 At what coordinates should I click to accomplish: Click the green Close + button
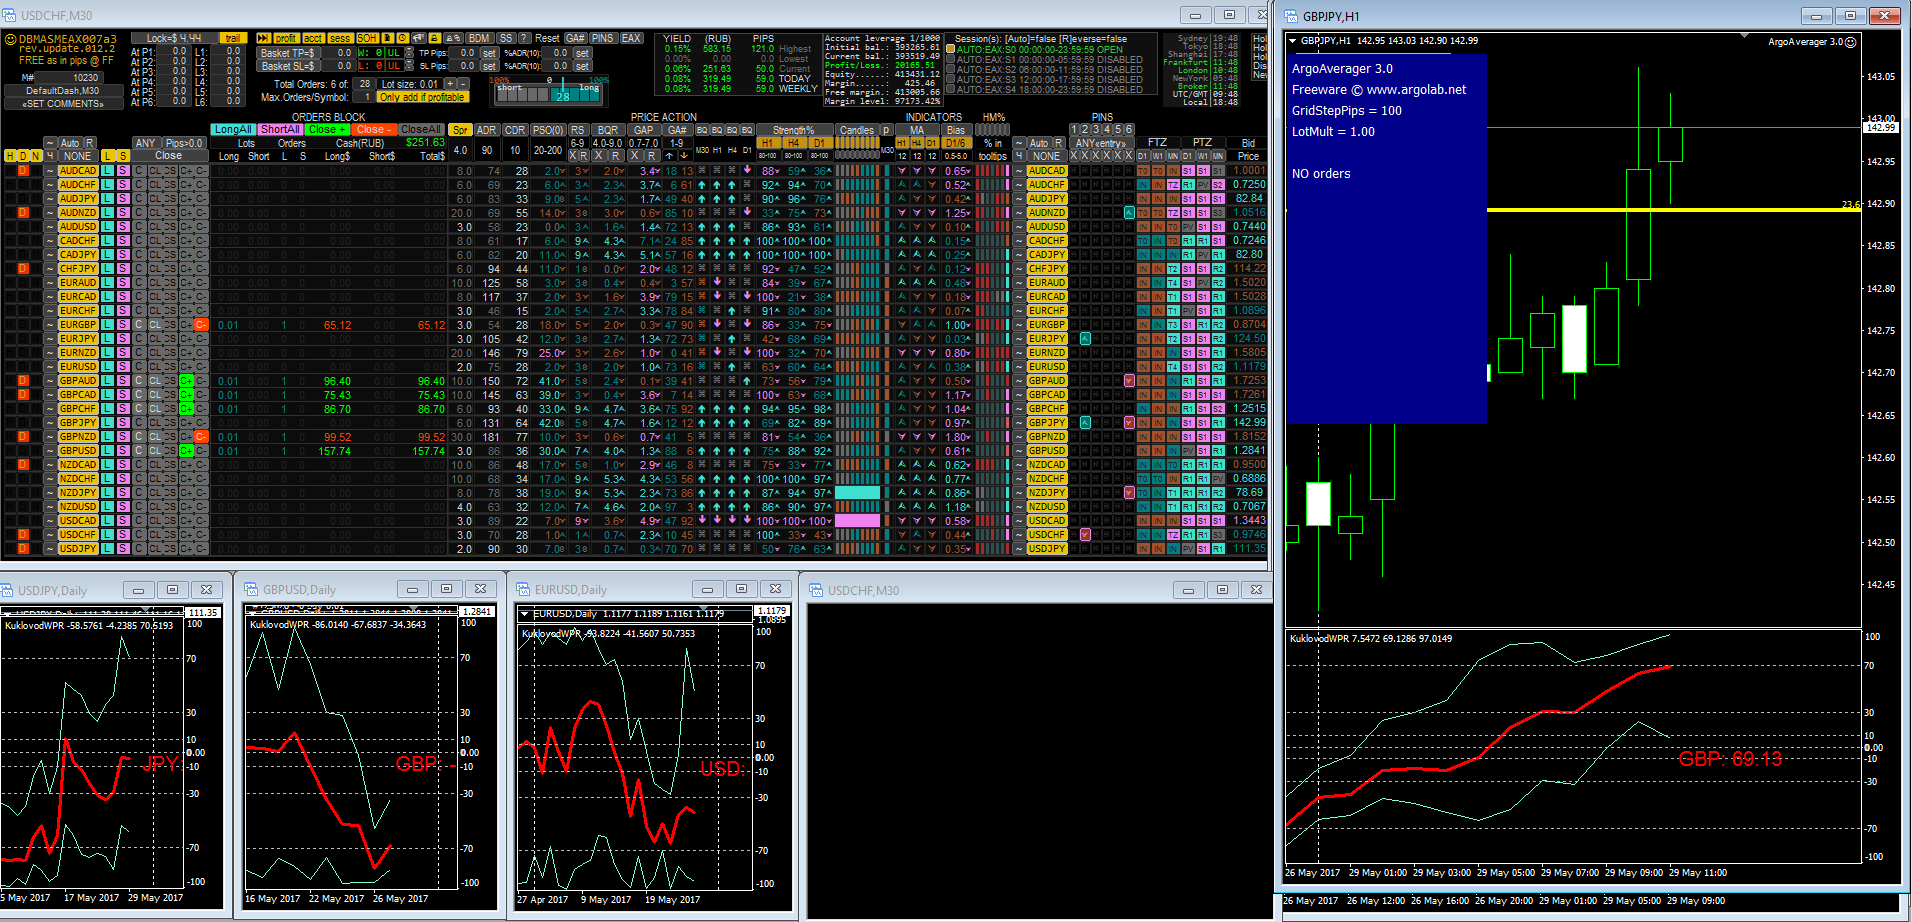pyautogui.click(x=327, y=130)
